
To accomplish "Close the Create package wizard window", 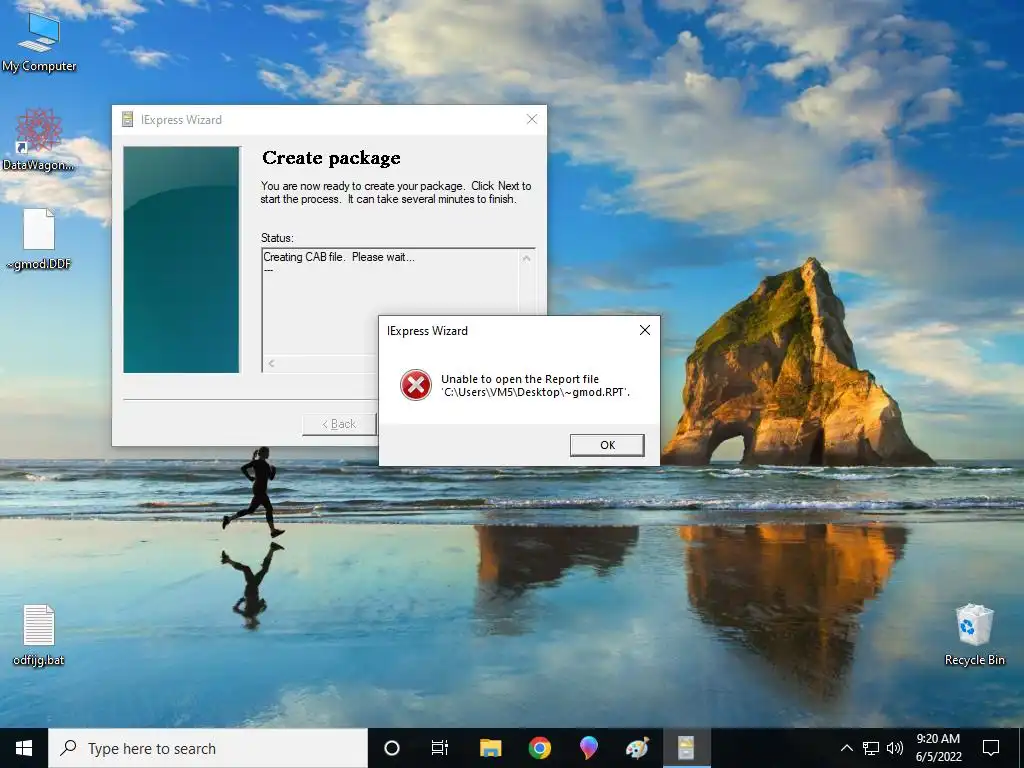I will tap(532, 119).
